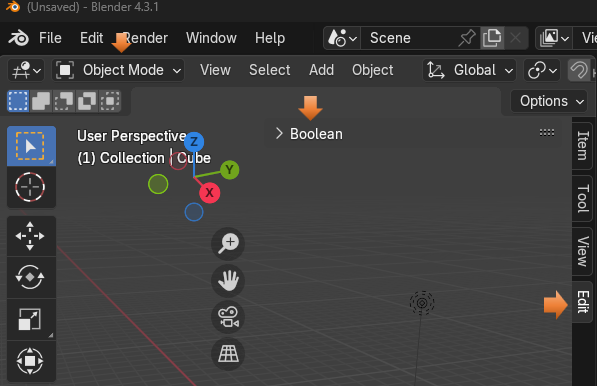Select the Move tool

pos(31,236)
